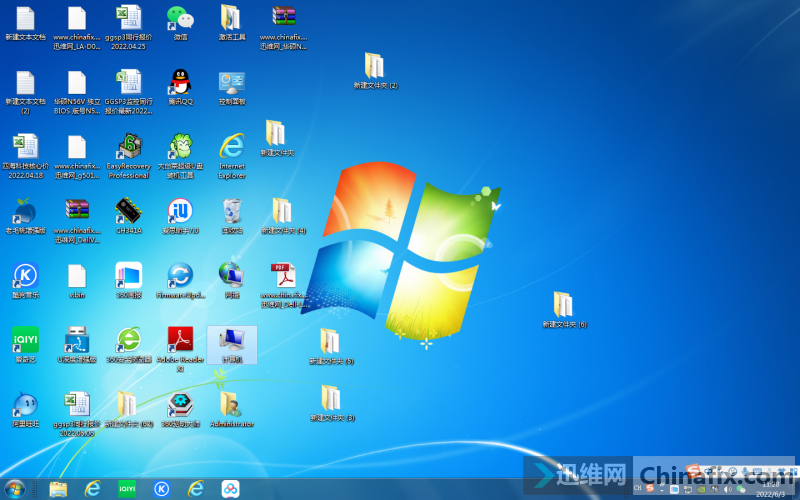Select the PDF file 迅维网_Dell-L...
The height and width of the screenshot is (500, 800).
click(284, 285)
